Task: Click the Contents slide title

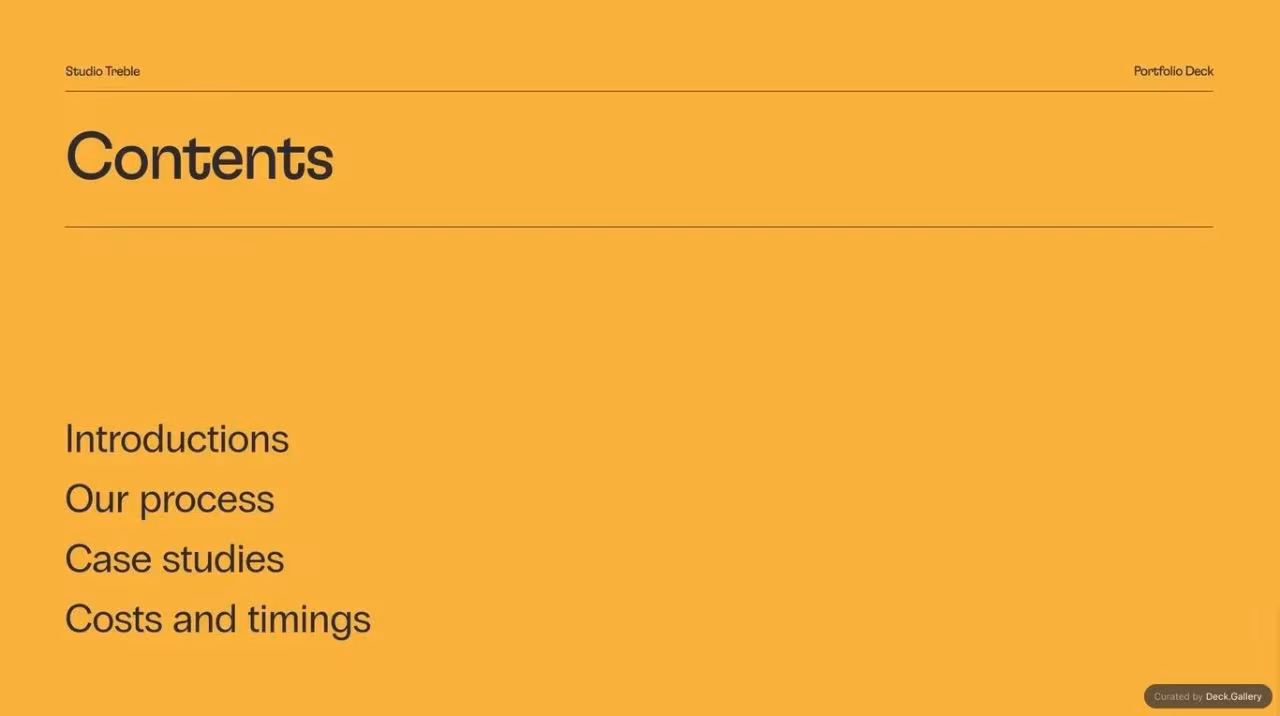Action: (x=199, y=157)
